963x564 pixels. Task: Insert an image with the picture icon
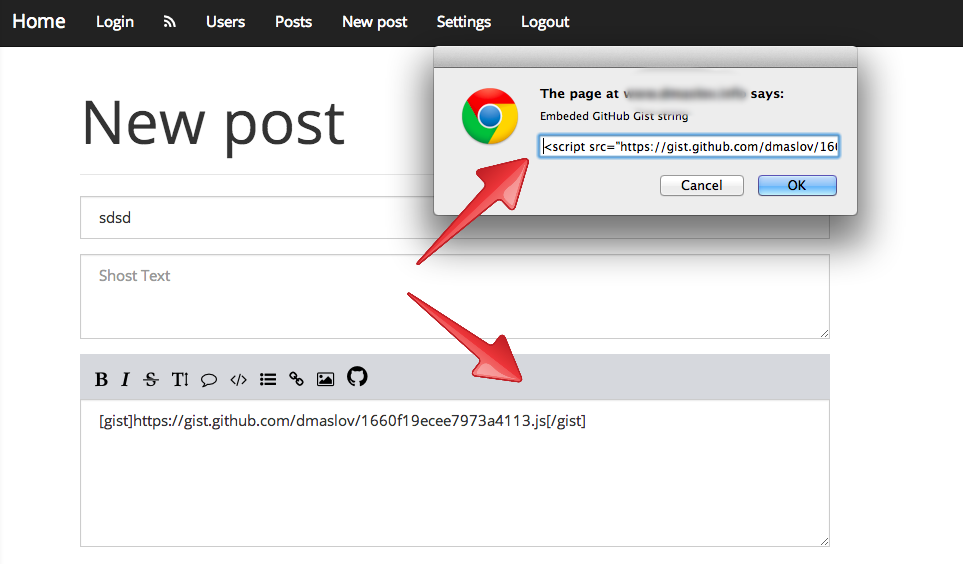click(x=326, y=379)
